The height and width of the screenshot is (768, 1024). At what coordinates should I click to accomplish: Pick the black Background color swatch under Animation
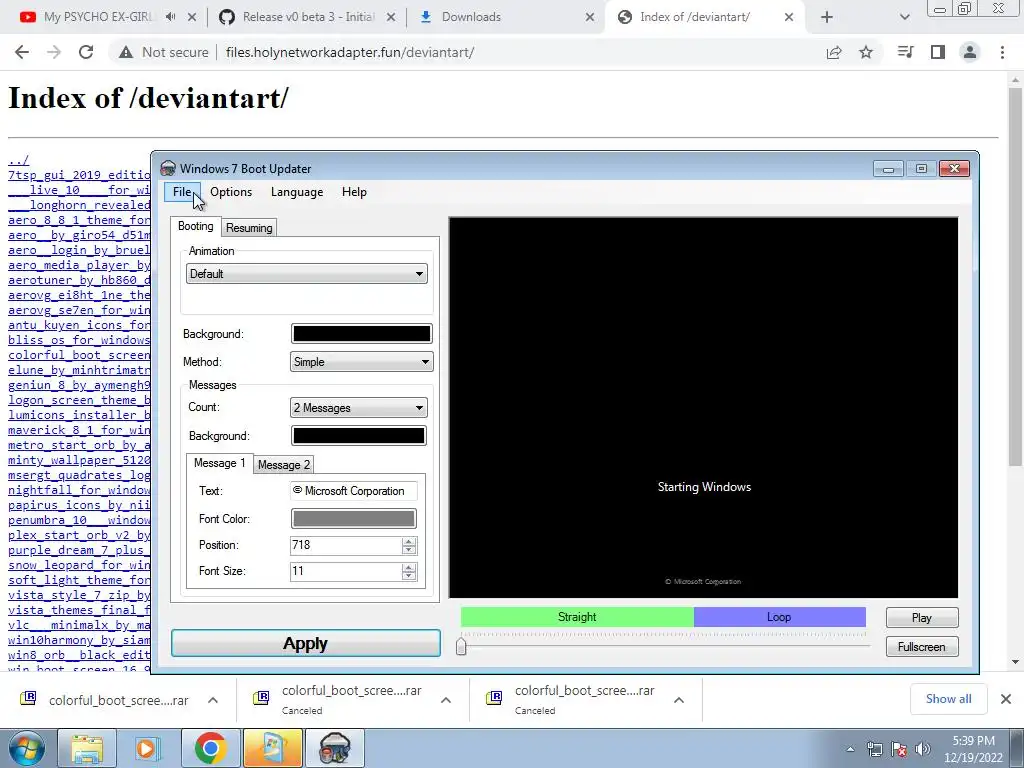coord(361,334)
